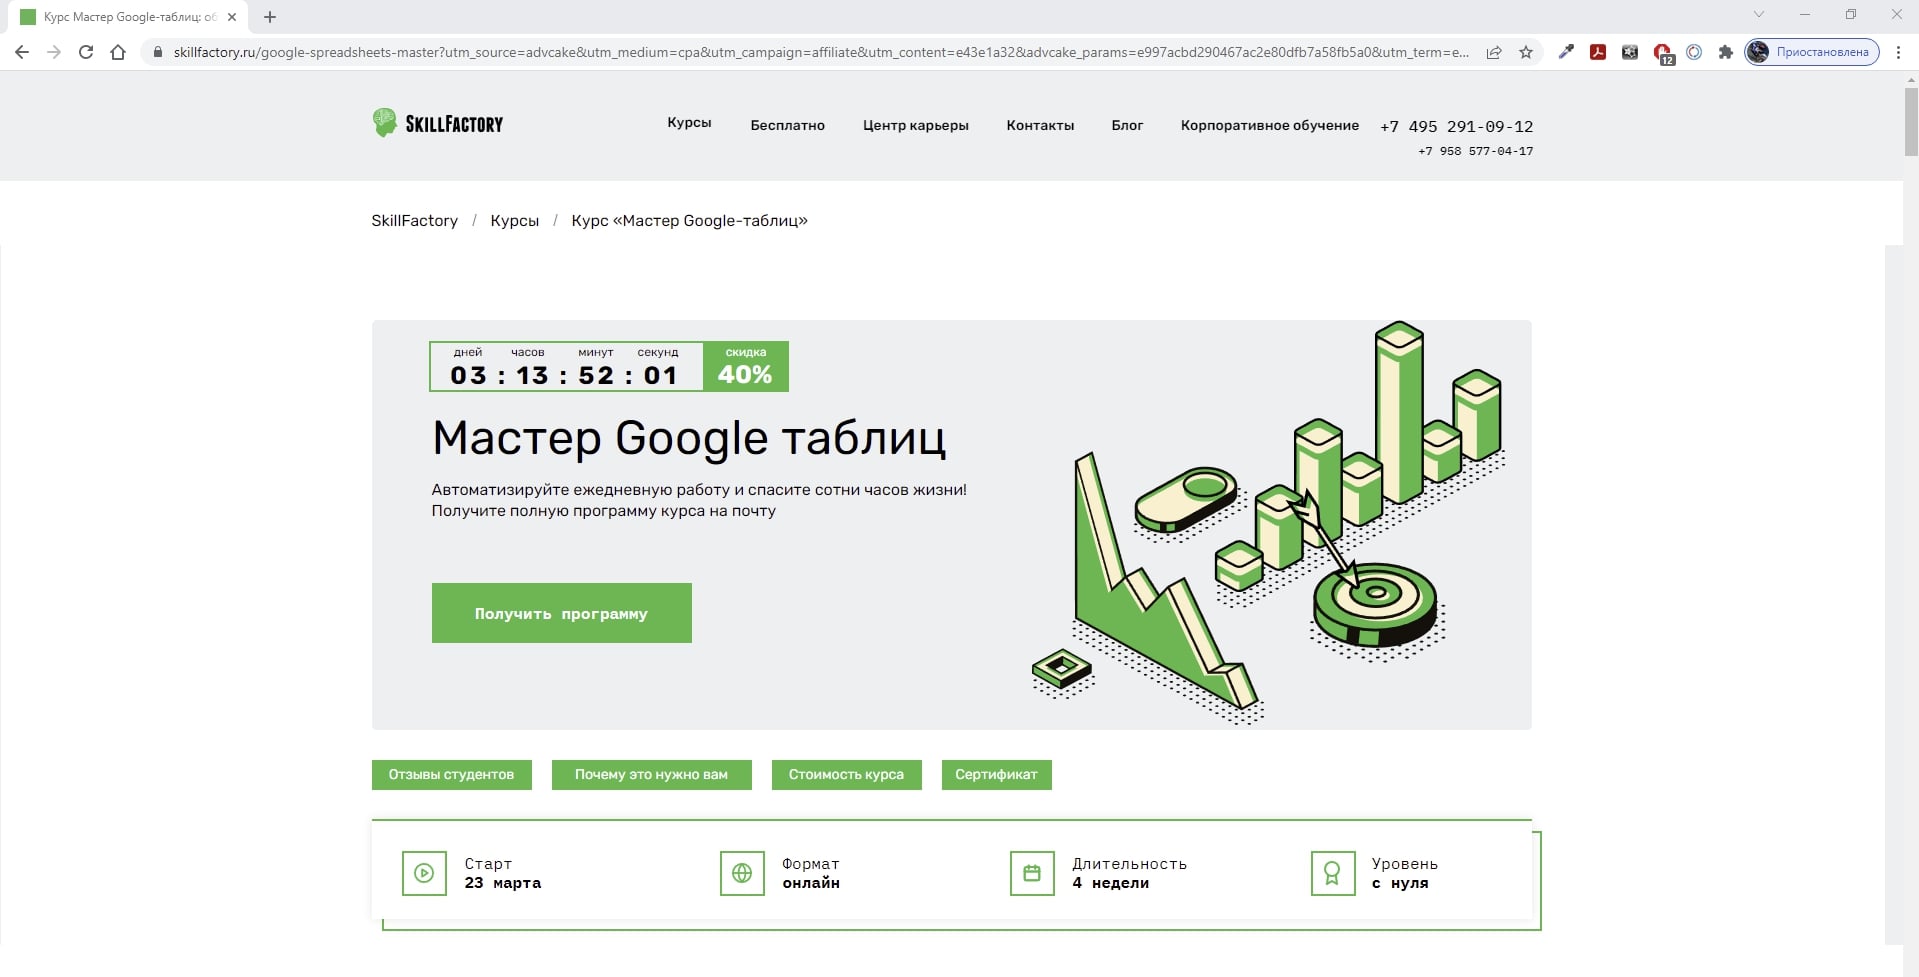Click the dark gear-like extension icon
1919x977 pixels.
pyautogui.click(x=1630, y=52)
